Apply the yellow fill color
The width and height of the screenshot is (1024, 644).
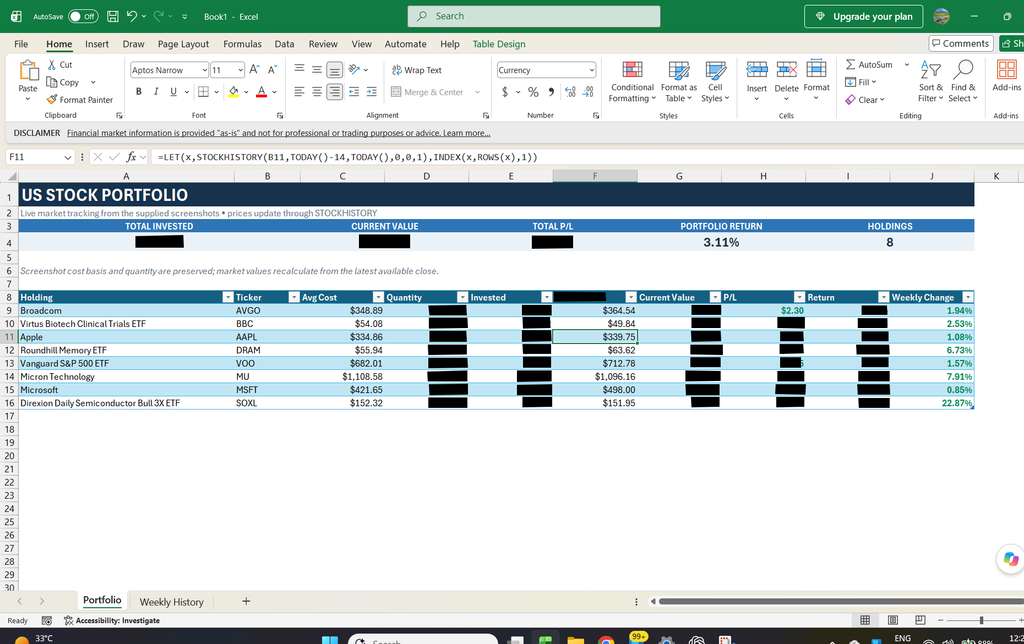click(233, 92)
